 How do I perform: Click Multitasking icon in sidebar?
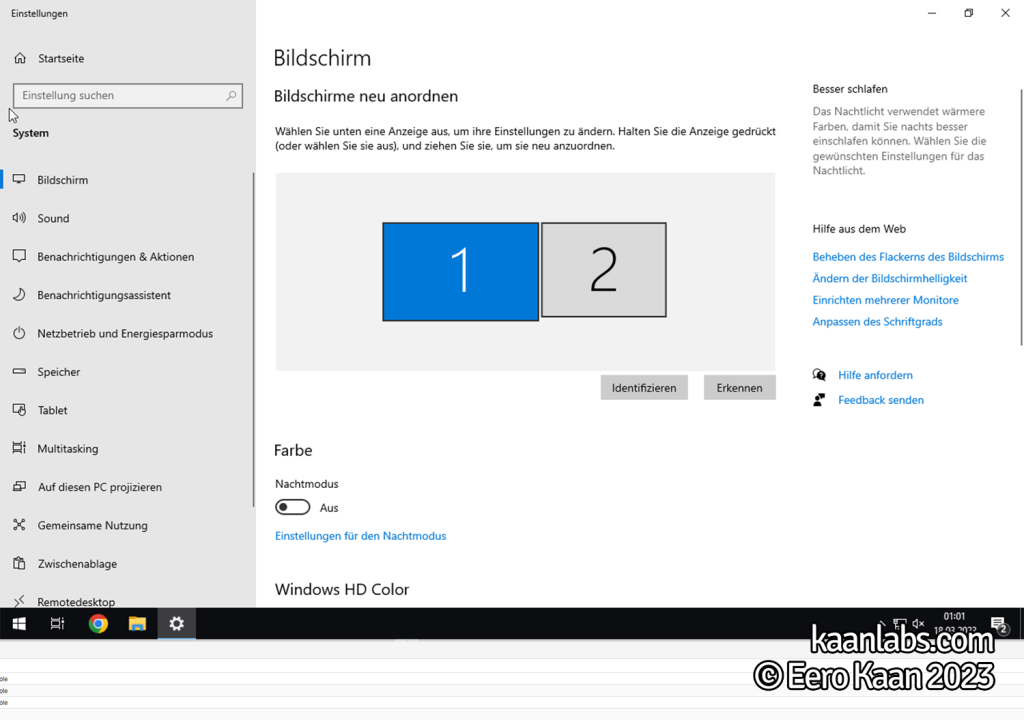20,448
